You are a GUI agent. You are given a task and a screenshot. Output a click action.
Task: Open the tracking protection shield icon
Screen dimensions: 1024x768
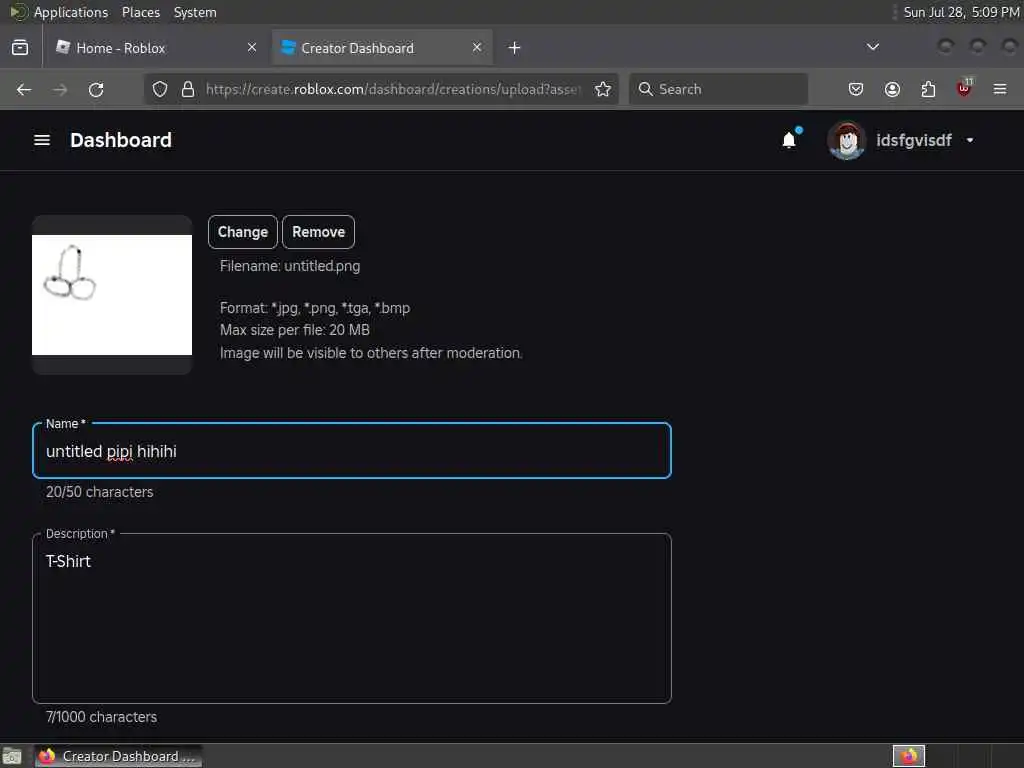160,89
